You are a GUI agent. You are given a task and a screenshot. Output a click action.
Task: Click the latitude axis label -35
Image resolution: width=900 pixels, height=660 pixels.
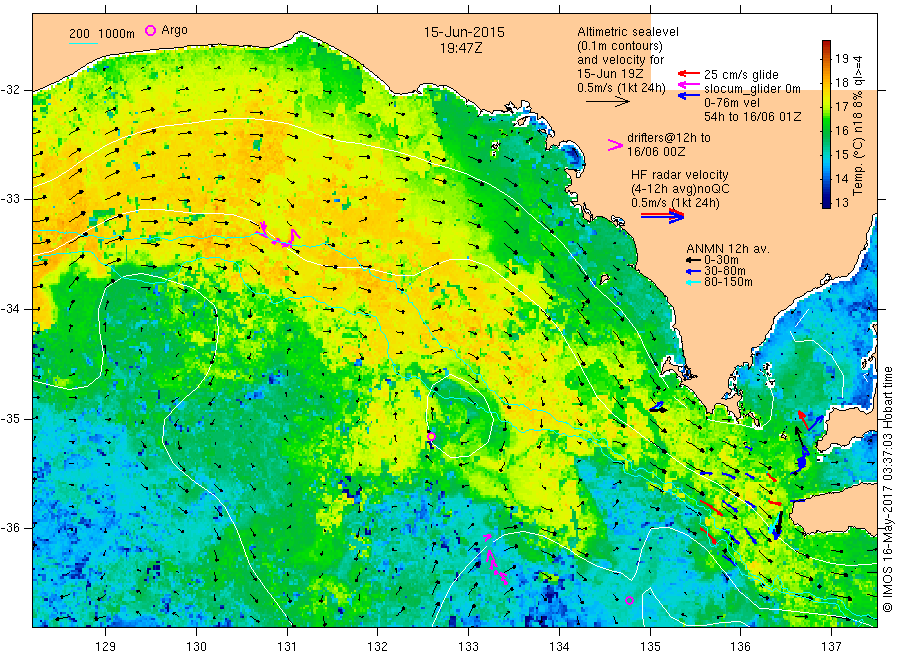coord(11,419)
